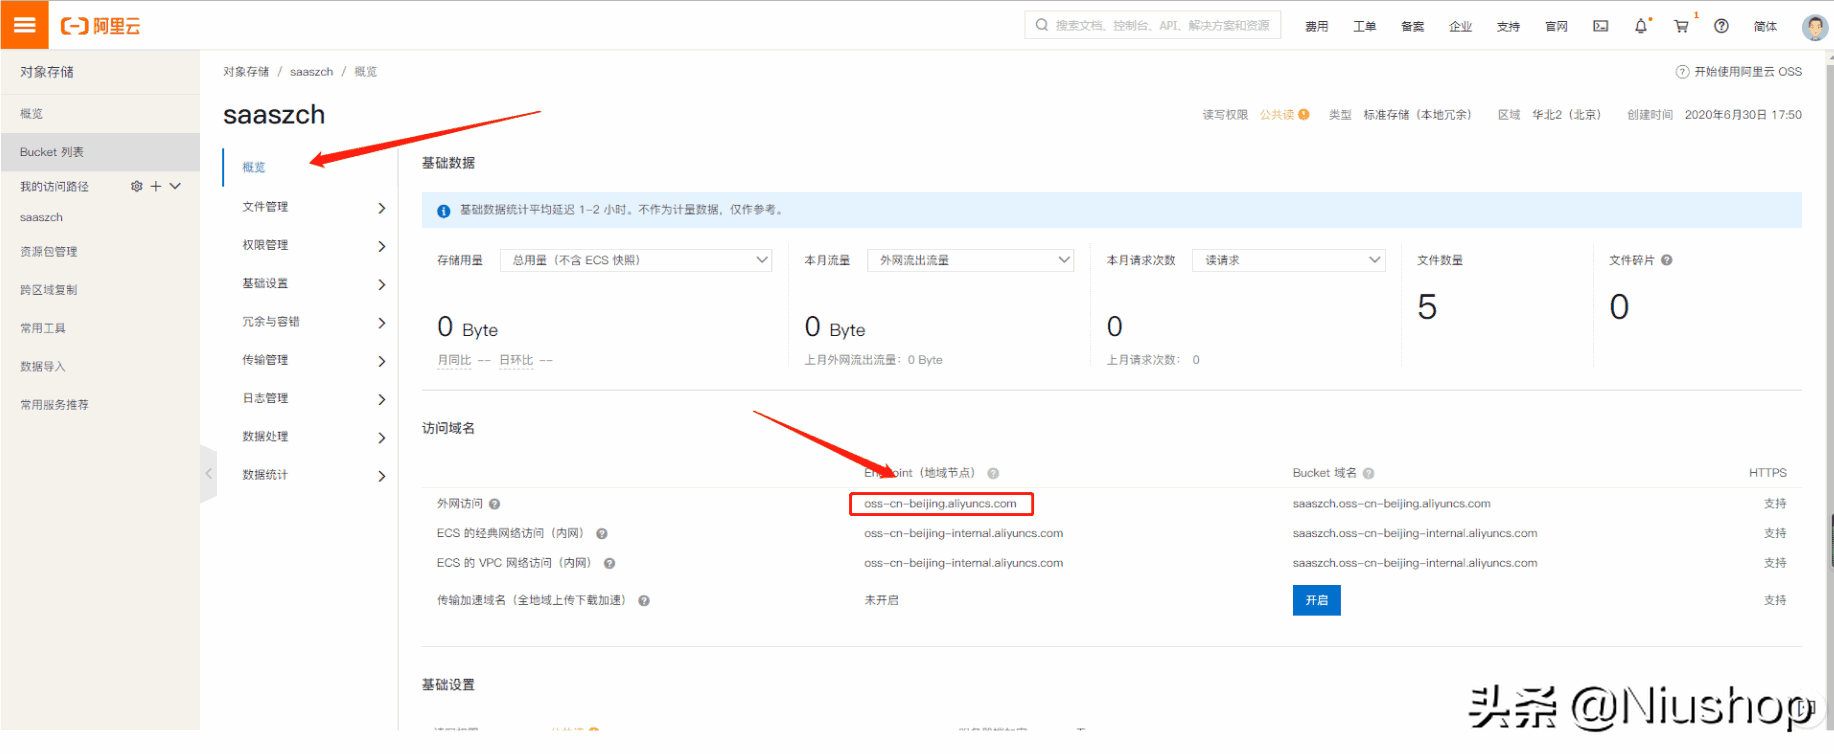Collapse the 我的访问路径 list chevron
This screenshot has height=754, width=1834.
(x=175, y=186)
